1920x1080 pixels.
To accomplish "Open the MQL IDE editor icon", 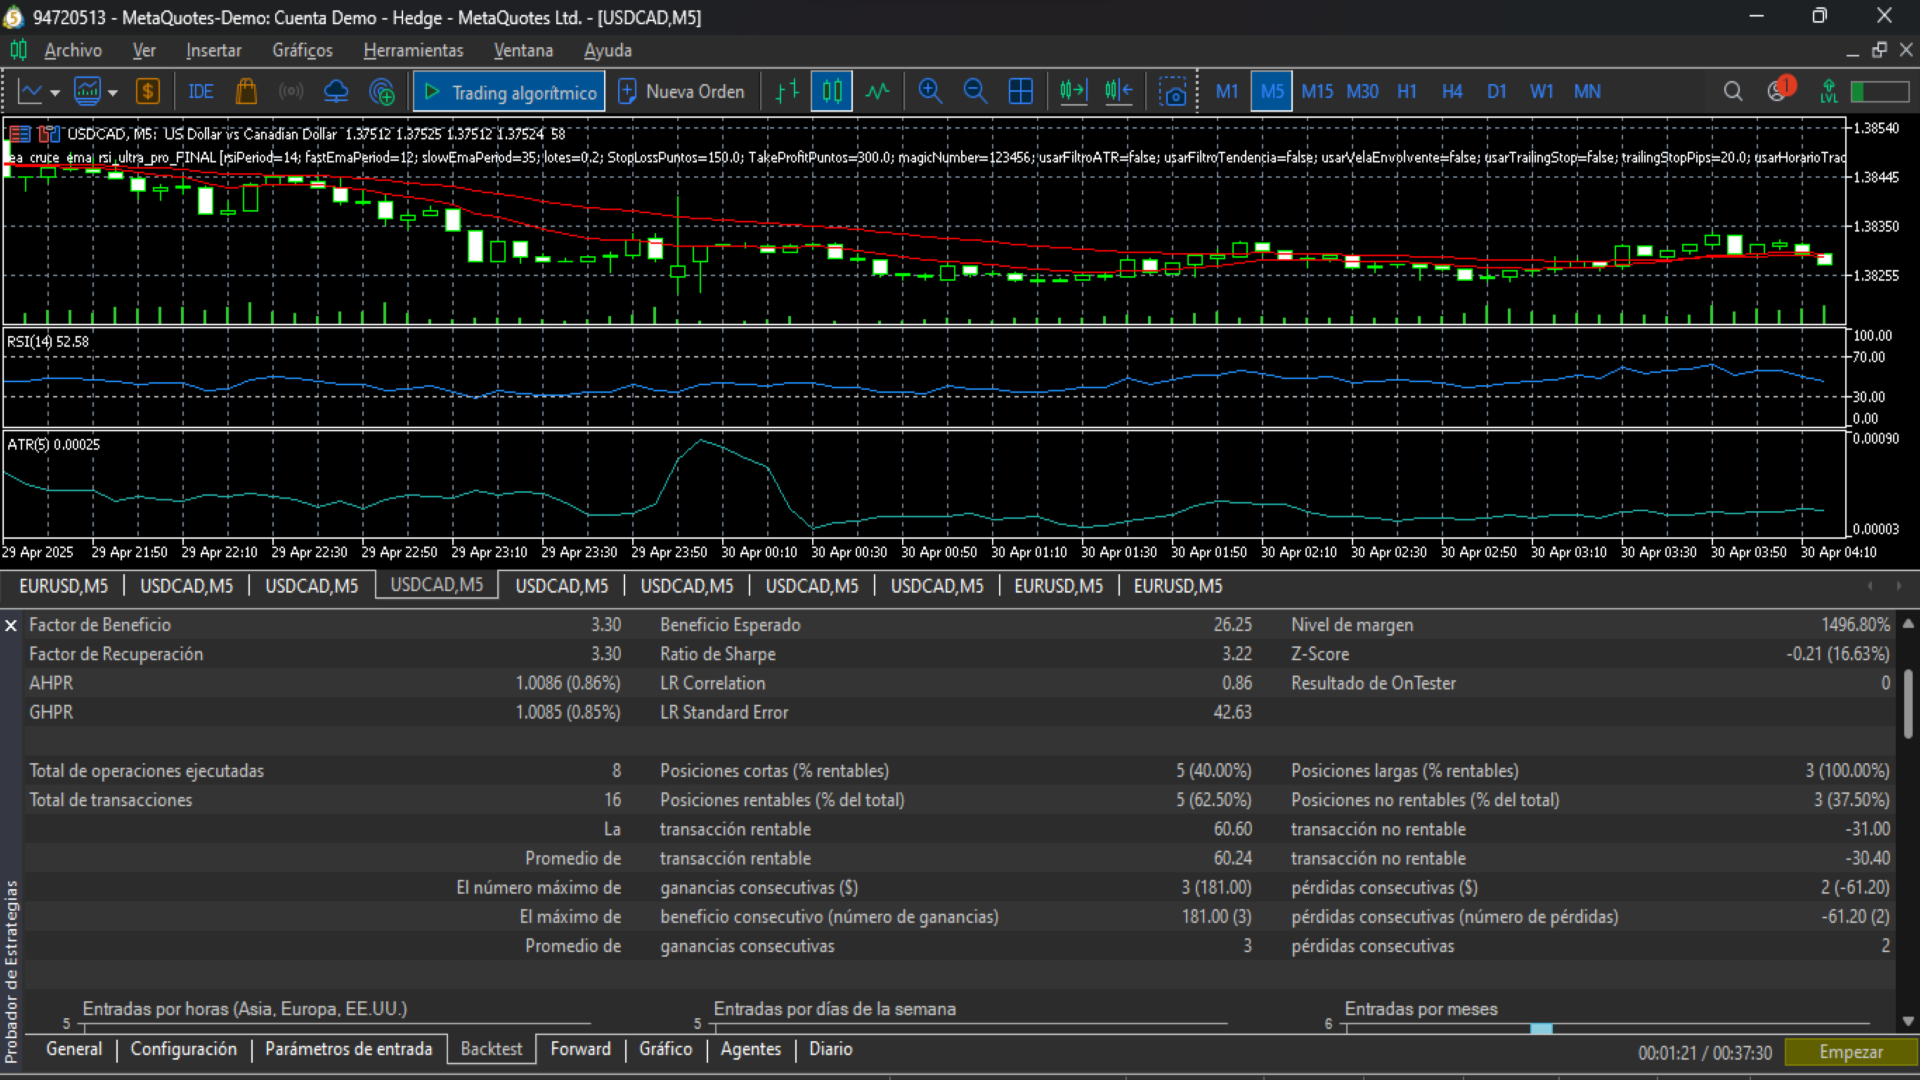I will [x=201, y=92].
